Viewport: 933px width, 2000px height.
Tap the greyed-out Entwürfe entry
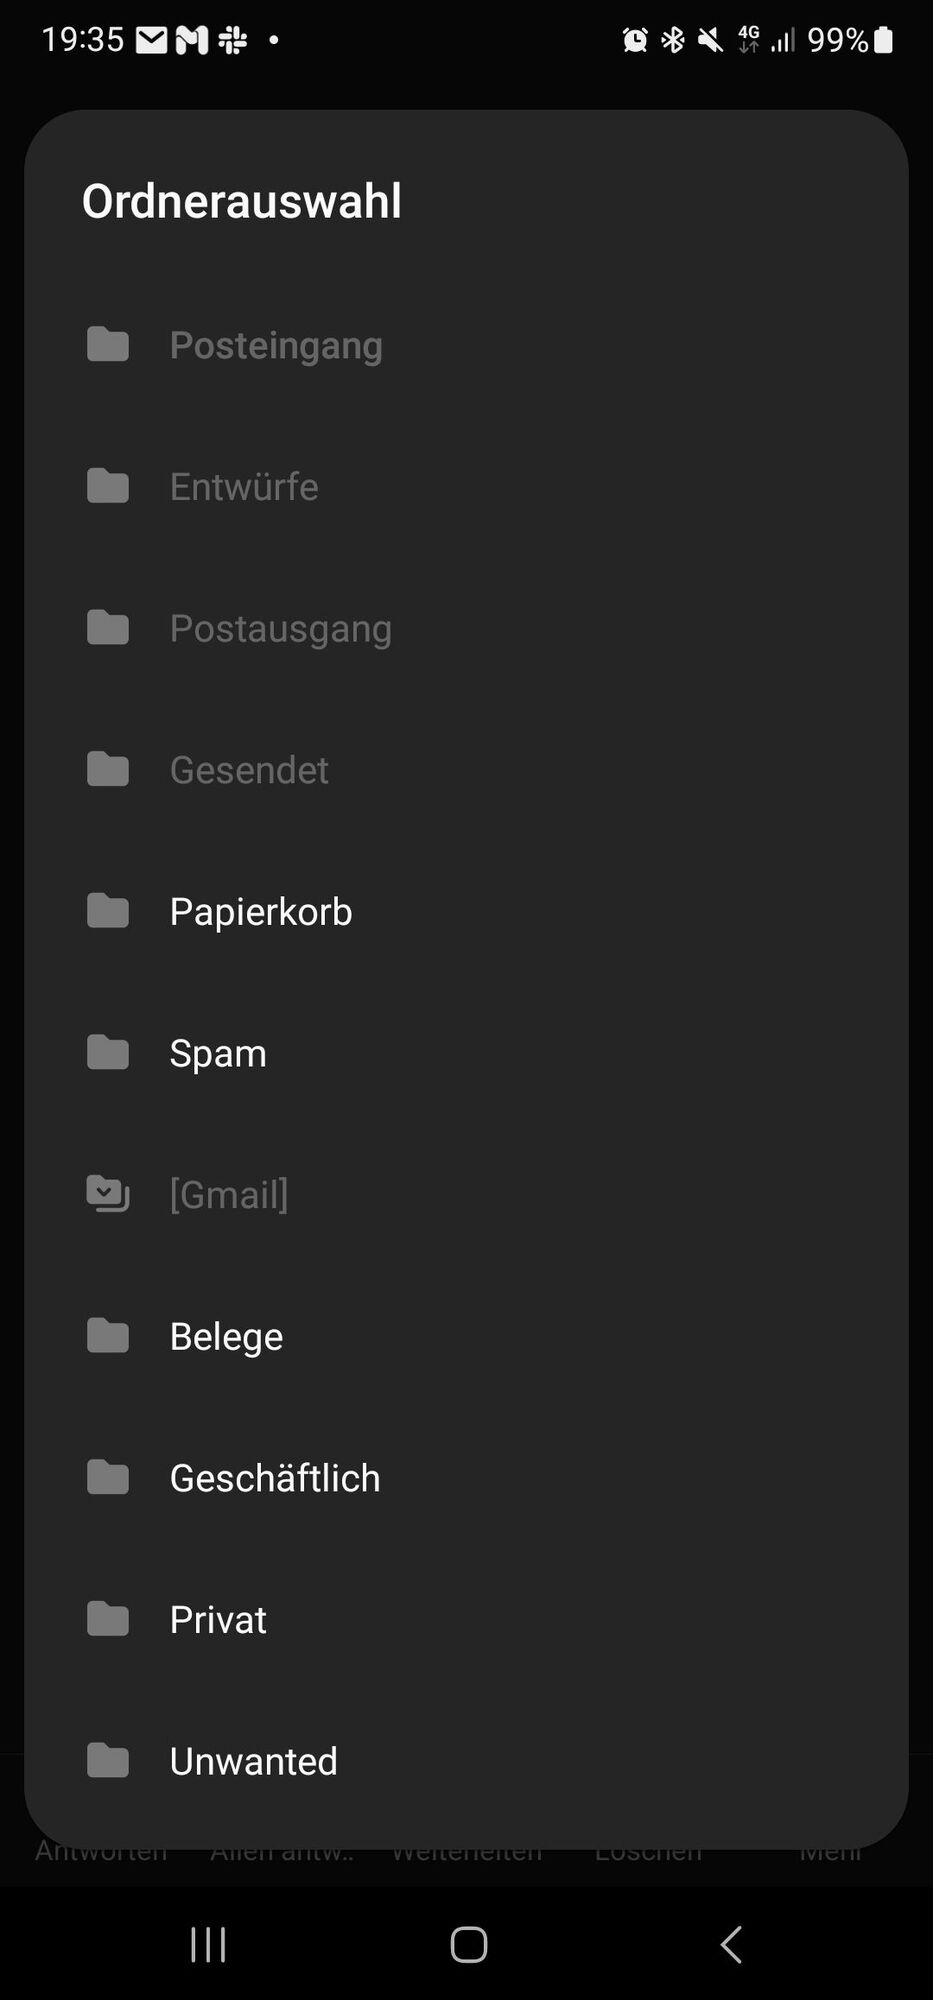(466, 486)
